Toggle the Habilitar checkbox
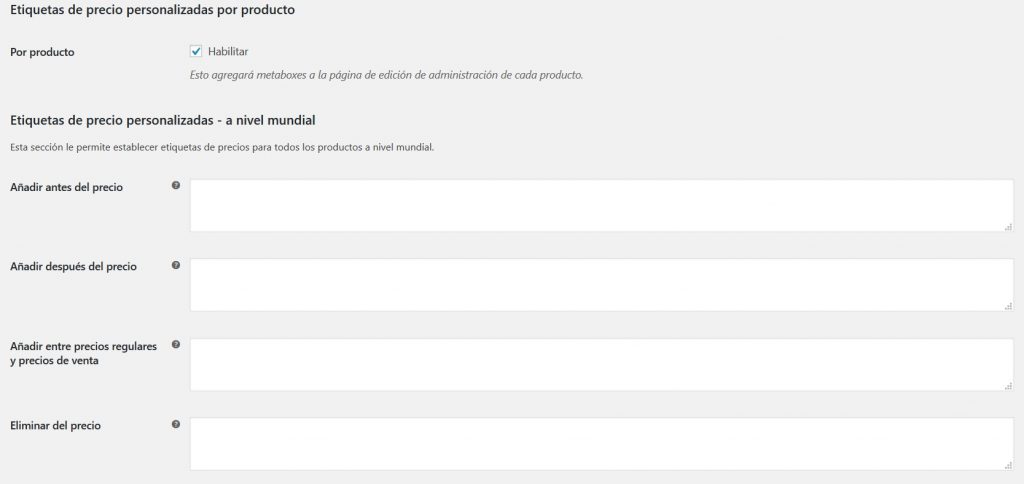The width and height of the screenshot is (1024, 484). (196, 51)
